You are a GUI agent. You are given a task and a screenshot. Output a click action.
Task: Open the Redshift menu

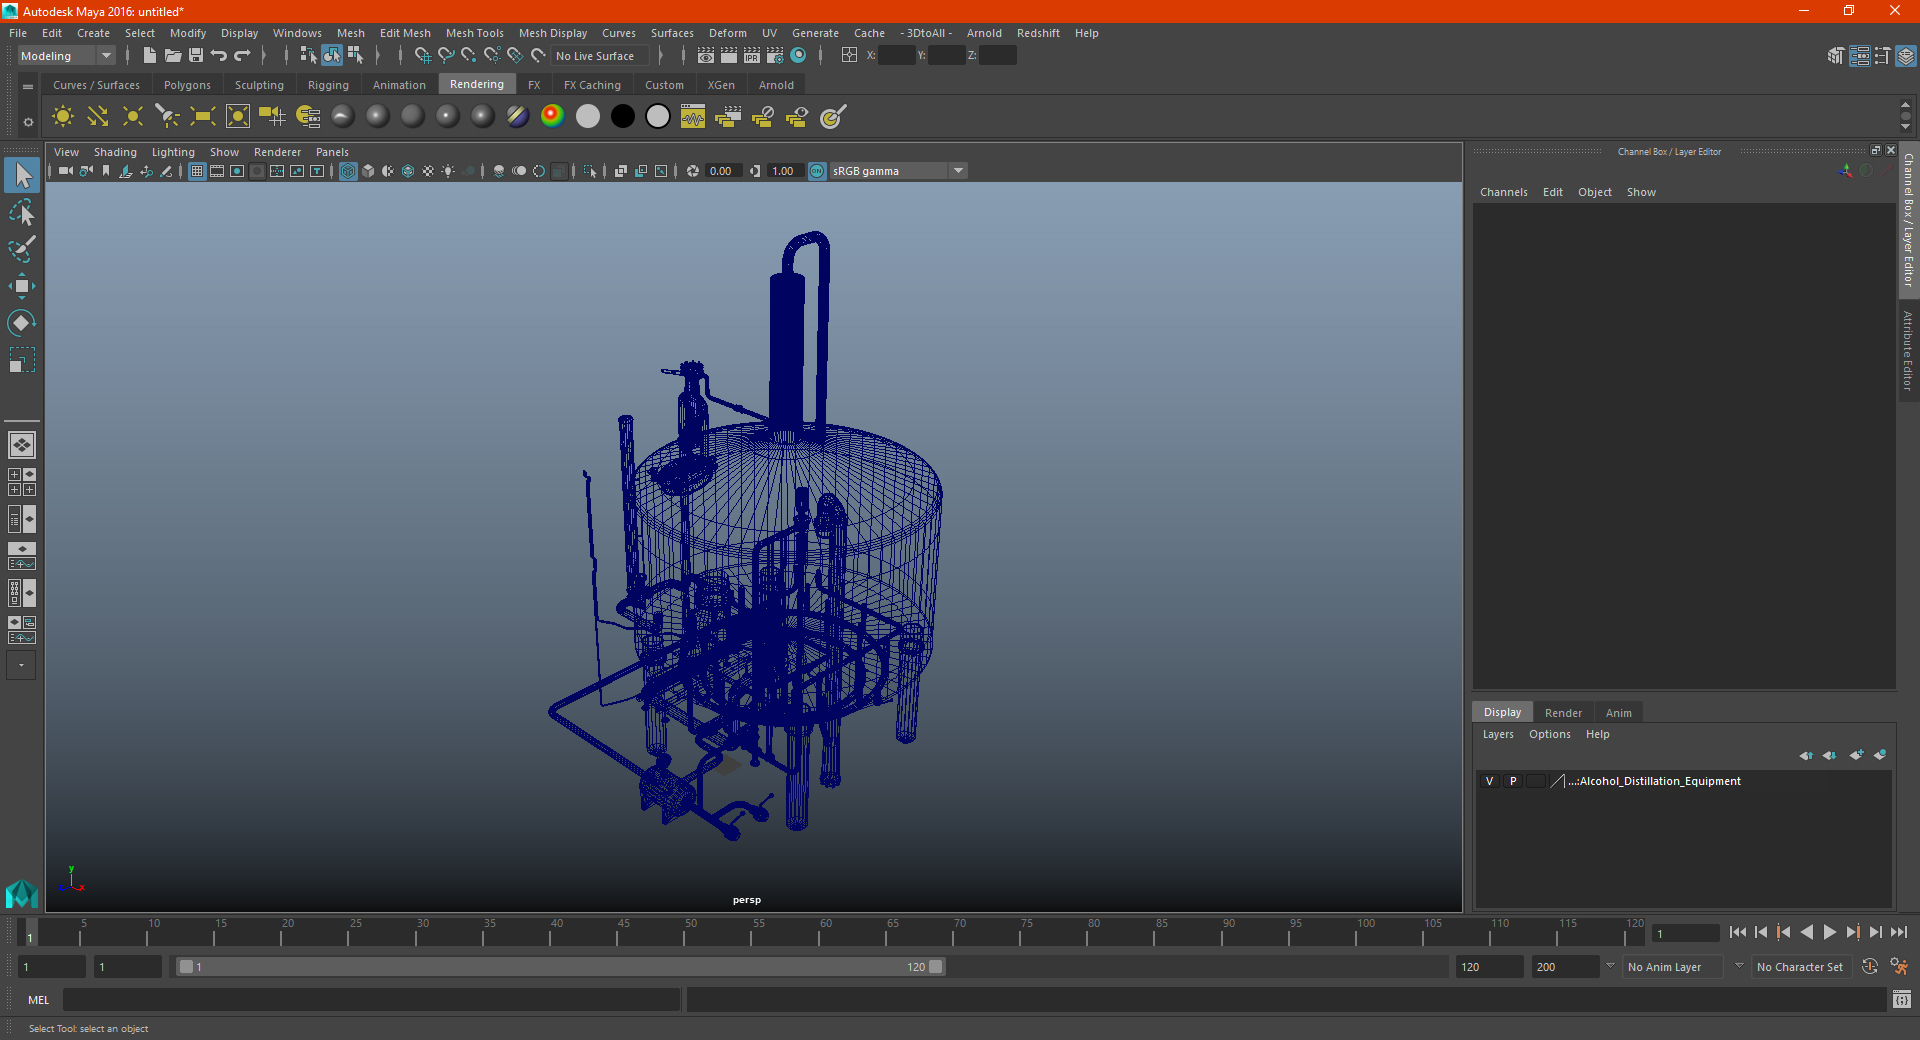pyautogui.click(x=1038, y=33)
